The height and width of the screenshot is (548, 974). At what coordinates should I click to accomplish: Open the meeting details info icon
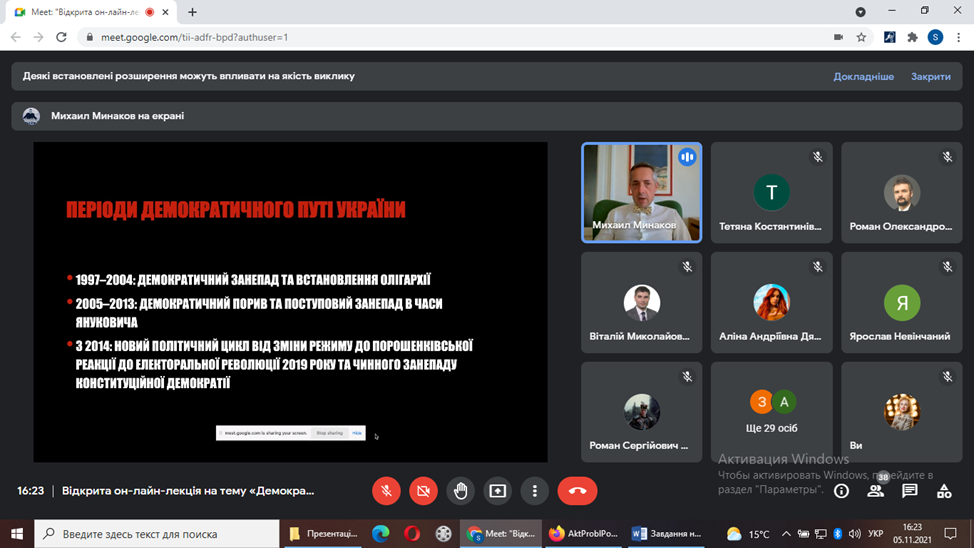[841, 491]
